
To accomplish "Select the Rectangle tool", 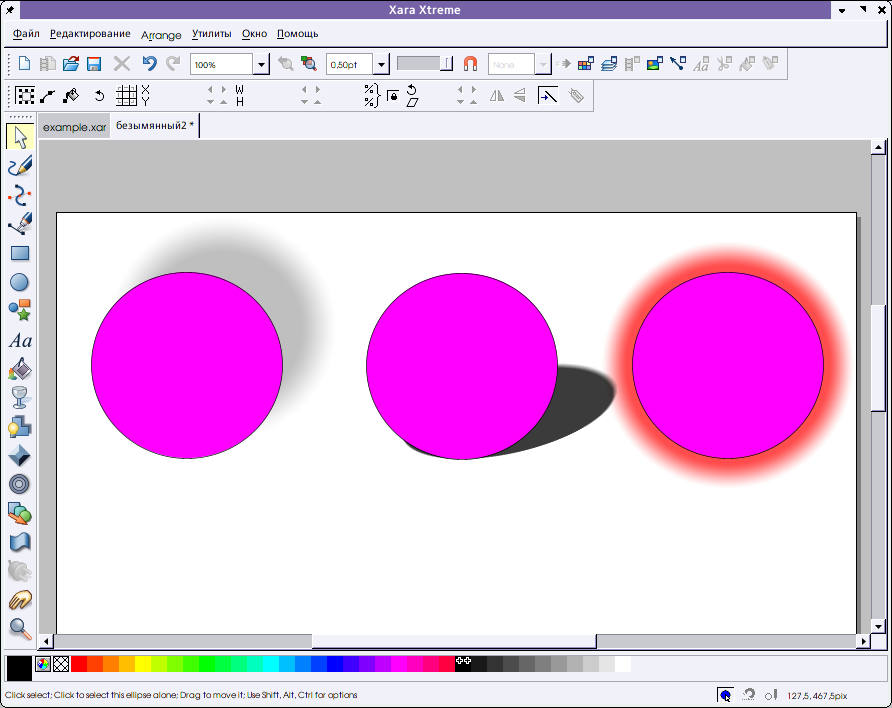I will [x=19, y=253].
